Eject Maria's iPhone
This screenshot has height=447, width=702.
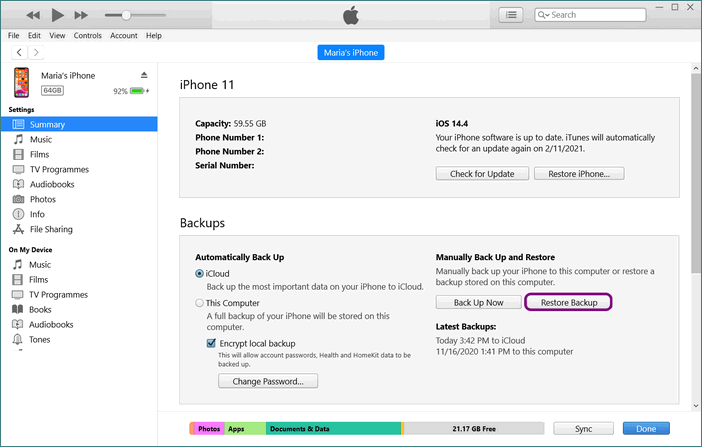144,75
